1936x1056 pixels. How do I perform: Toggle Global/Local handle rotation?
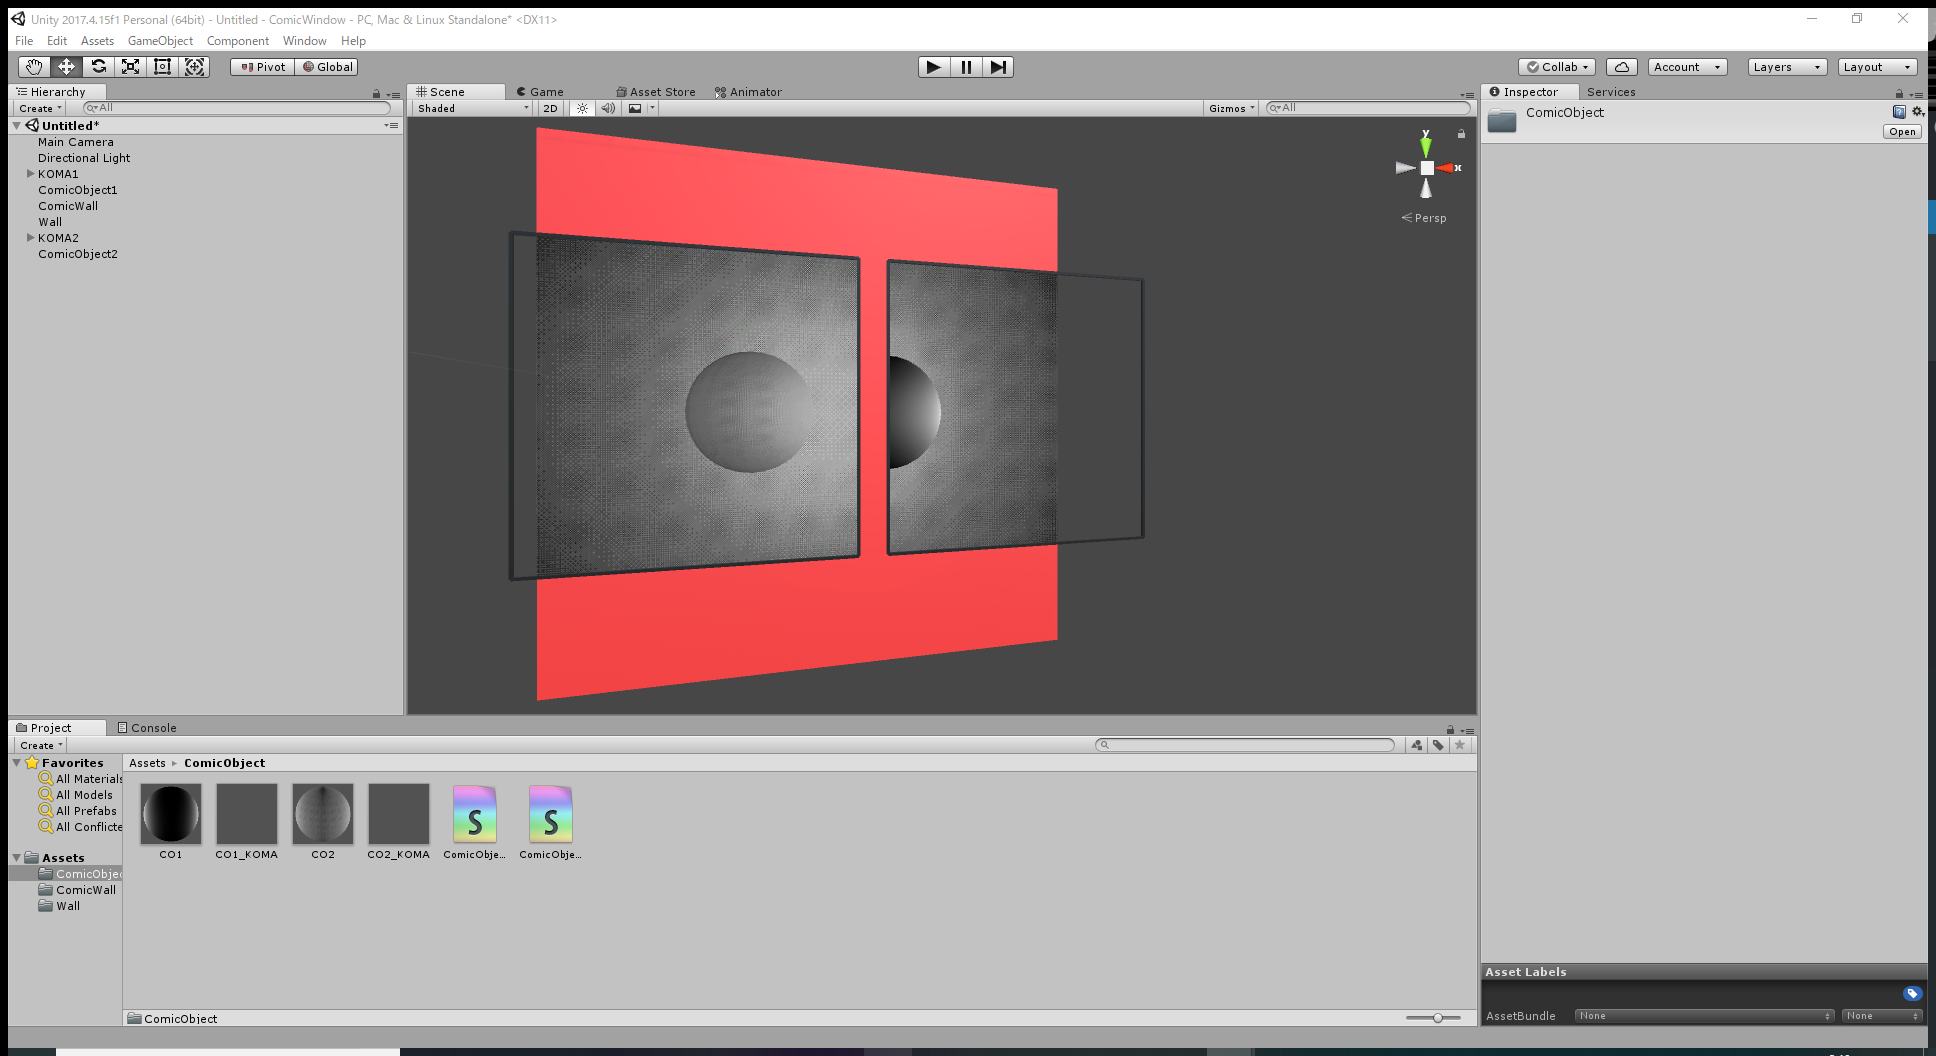[x=327, y=67]
